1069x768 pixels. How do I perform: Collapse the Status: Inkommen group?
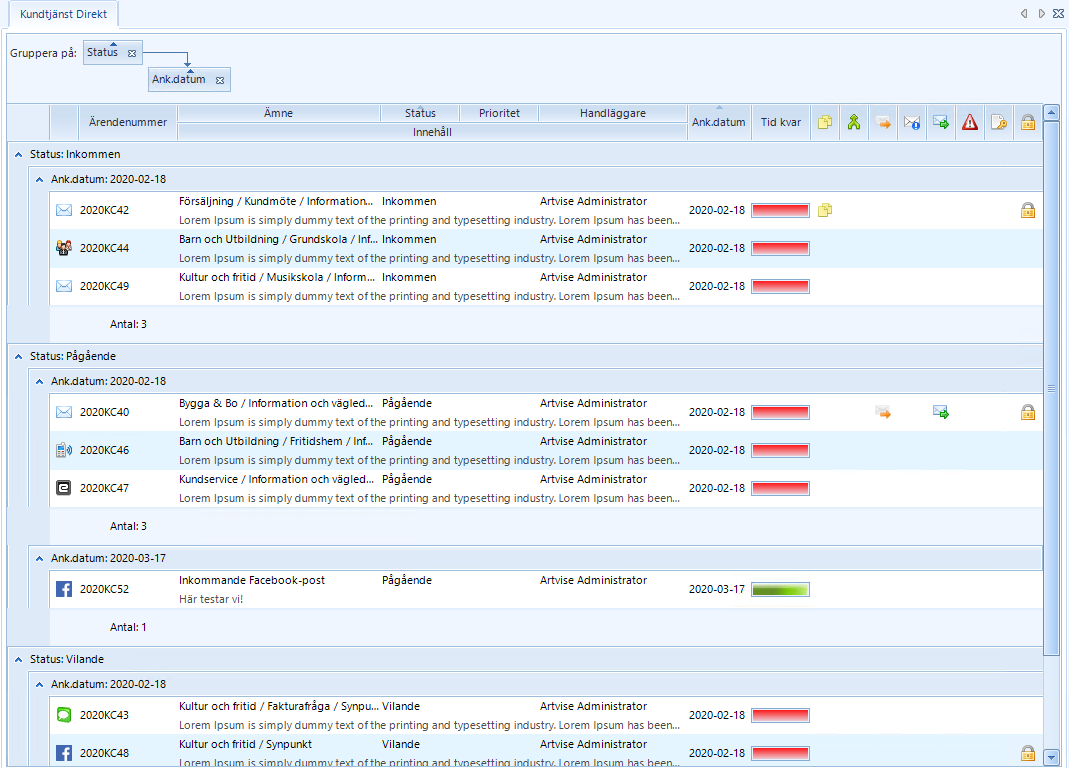point(18,155)
